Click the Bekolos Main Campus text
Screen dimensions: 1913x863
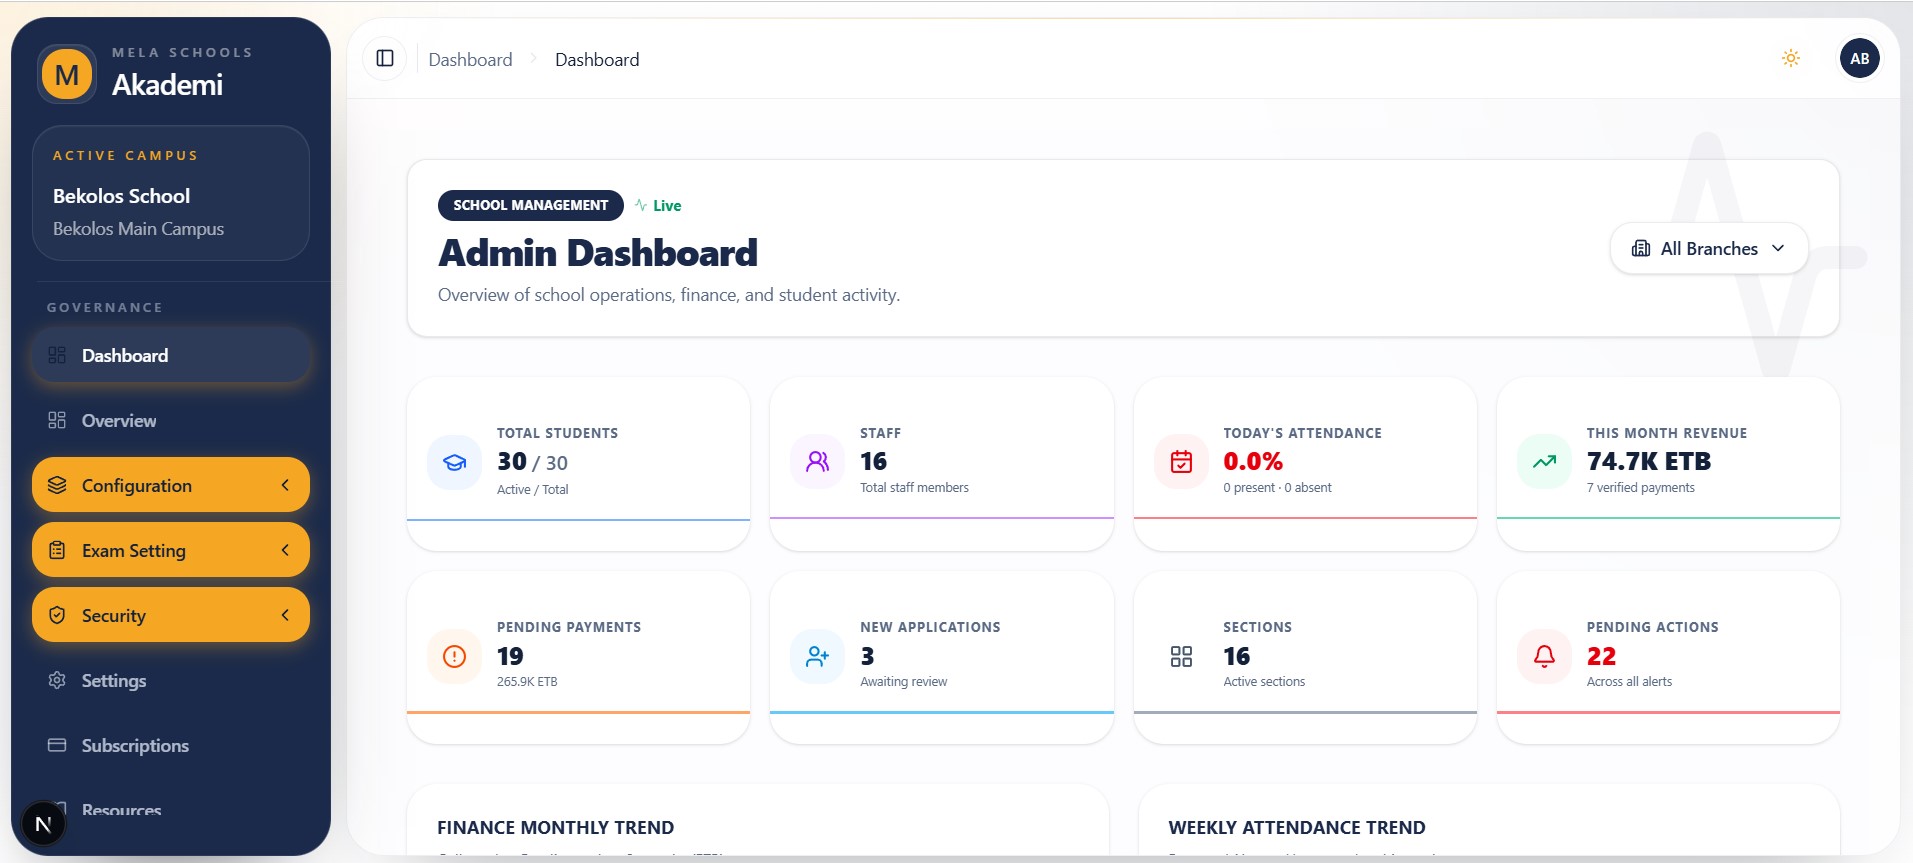pyautogui.click(x=138, y=229)
